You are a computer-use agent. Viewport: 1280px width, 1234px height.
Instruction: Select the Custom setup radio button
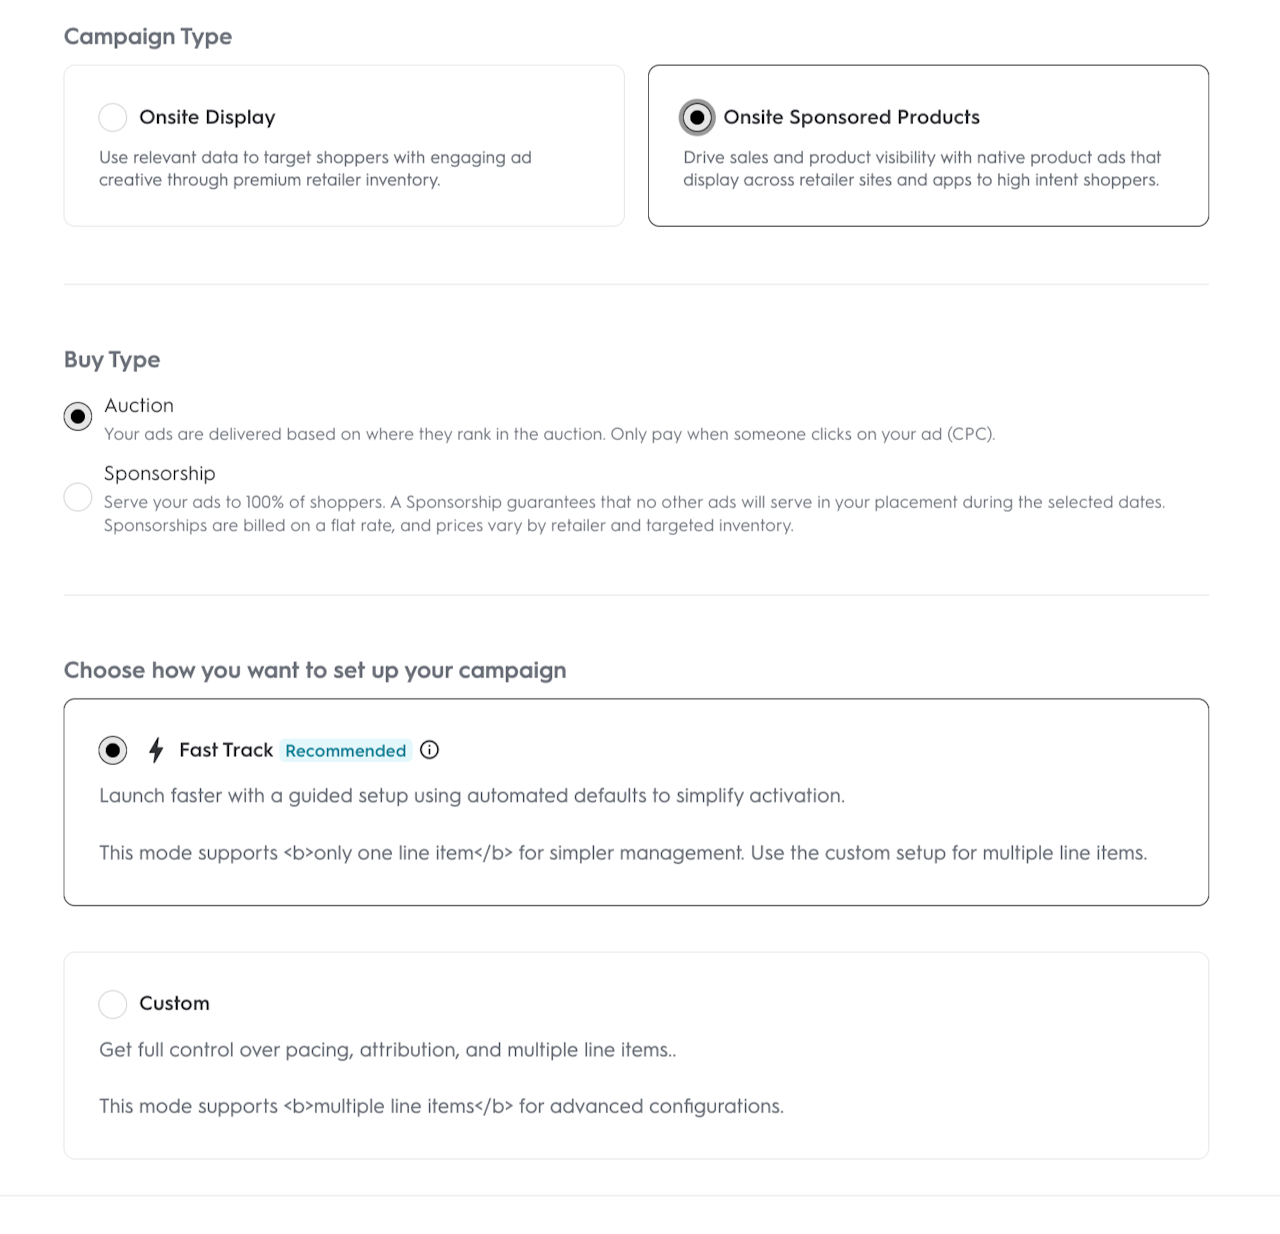coord(113,1004)
